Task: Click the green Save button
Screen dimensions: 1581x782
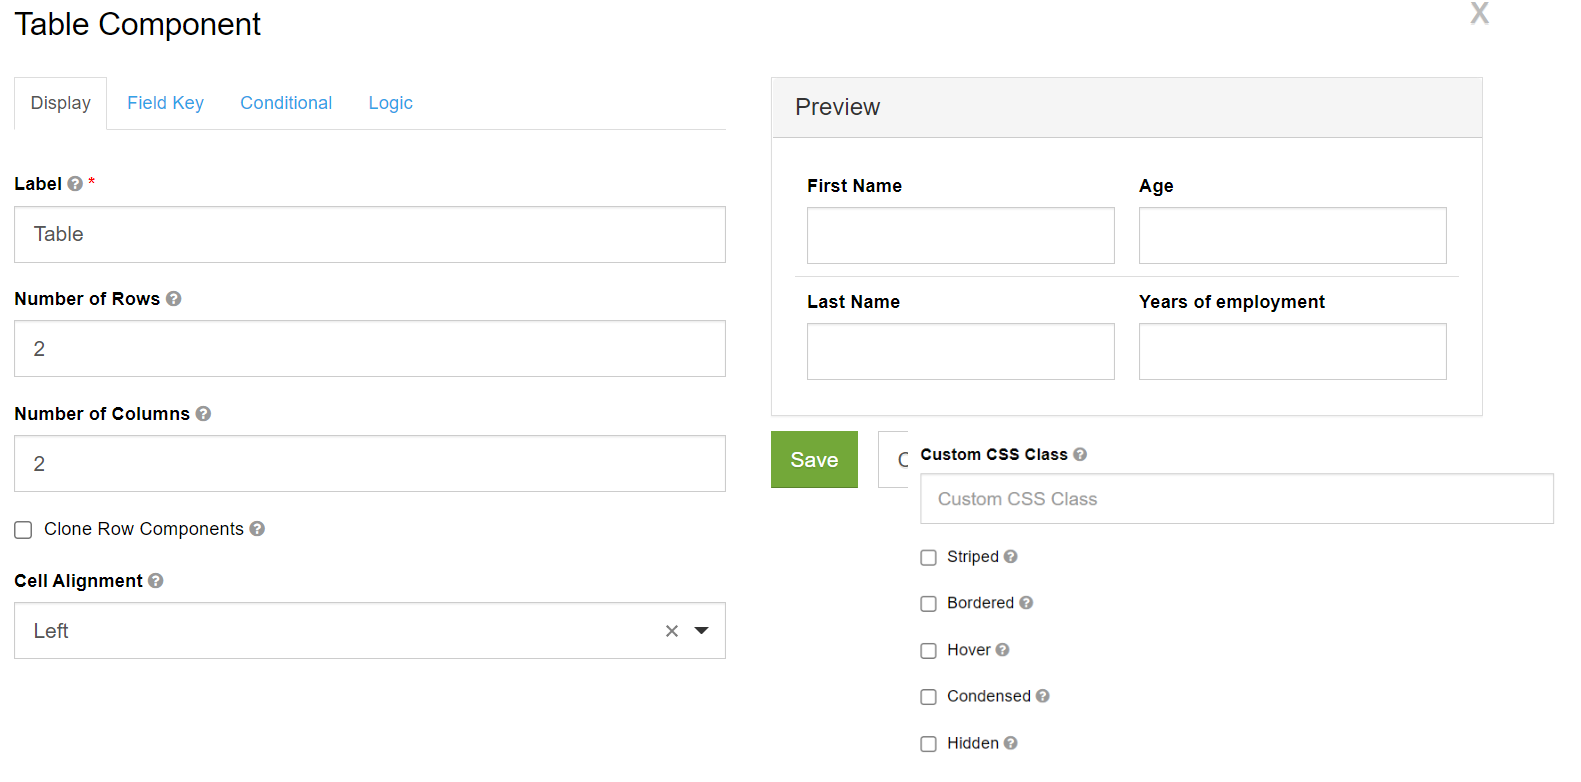Action: (x=814, y=460)
